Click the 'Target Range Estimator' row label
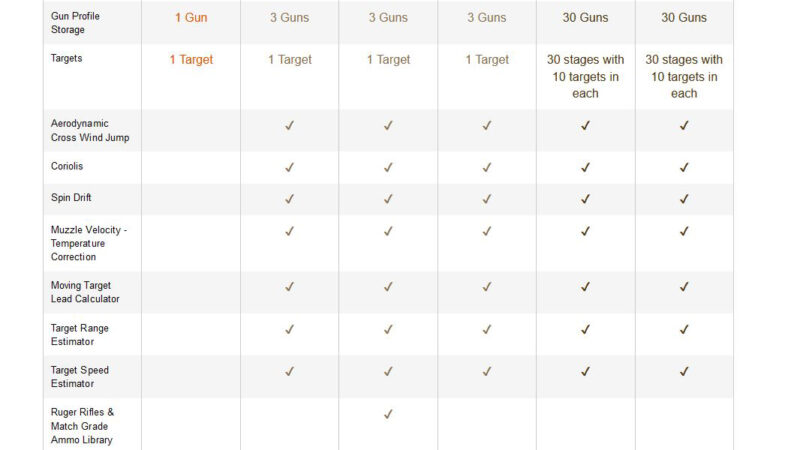800x450 pixels. pyautogui.click(x=80, y=334)
